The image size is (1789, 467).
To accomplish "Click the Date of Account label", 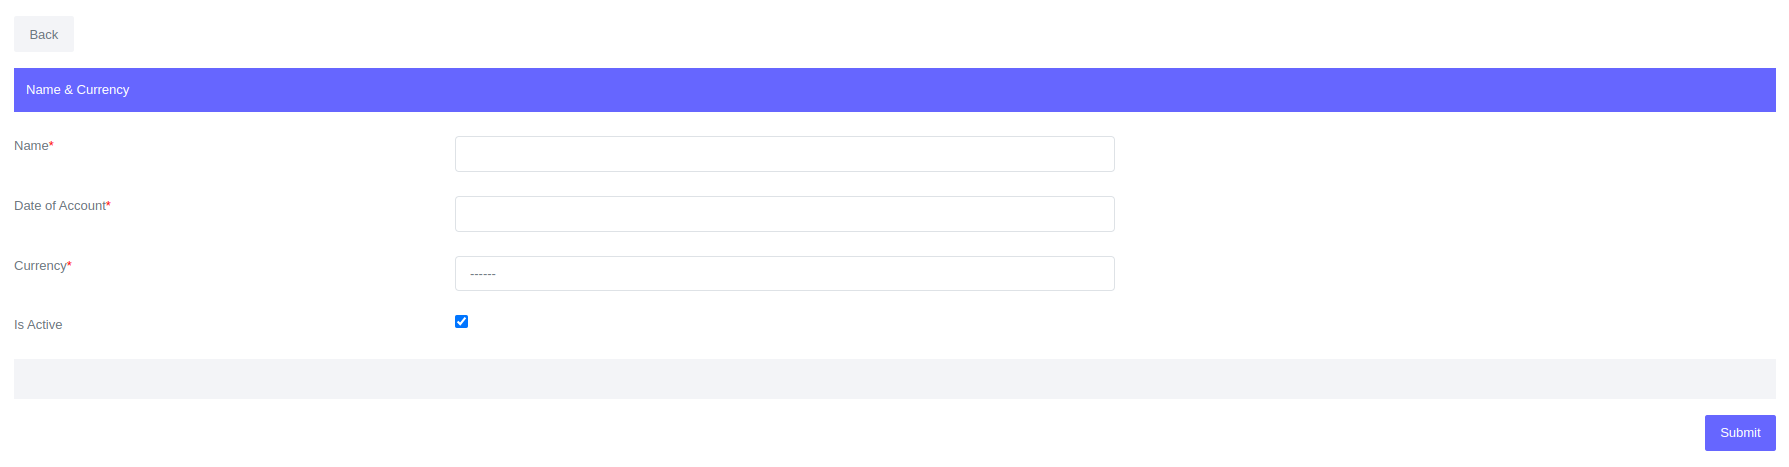I will [x=59, y=206].
